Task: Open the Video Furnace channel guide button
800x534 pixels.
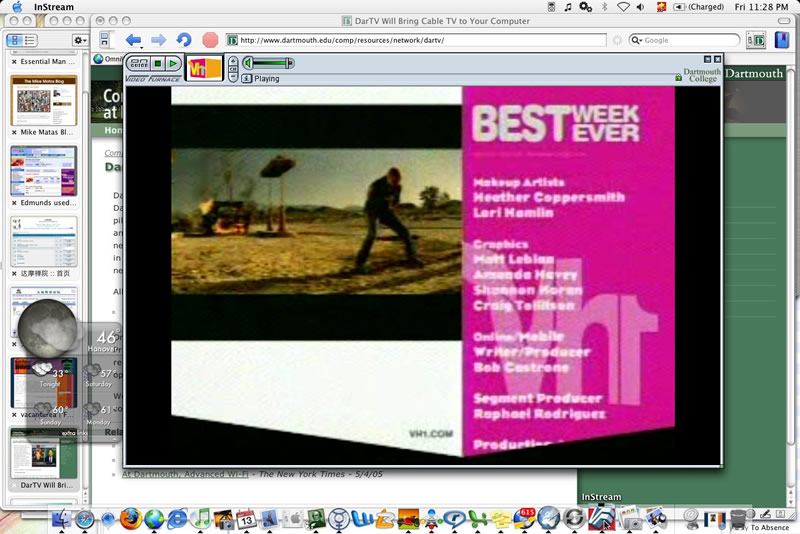Action: [139, 64]
